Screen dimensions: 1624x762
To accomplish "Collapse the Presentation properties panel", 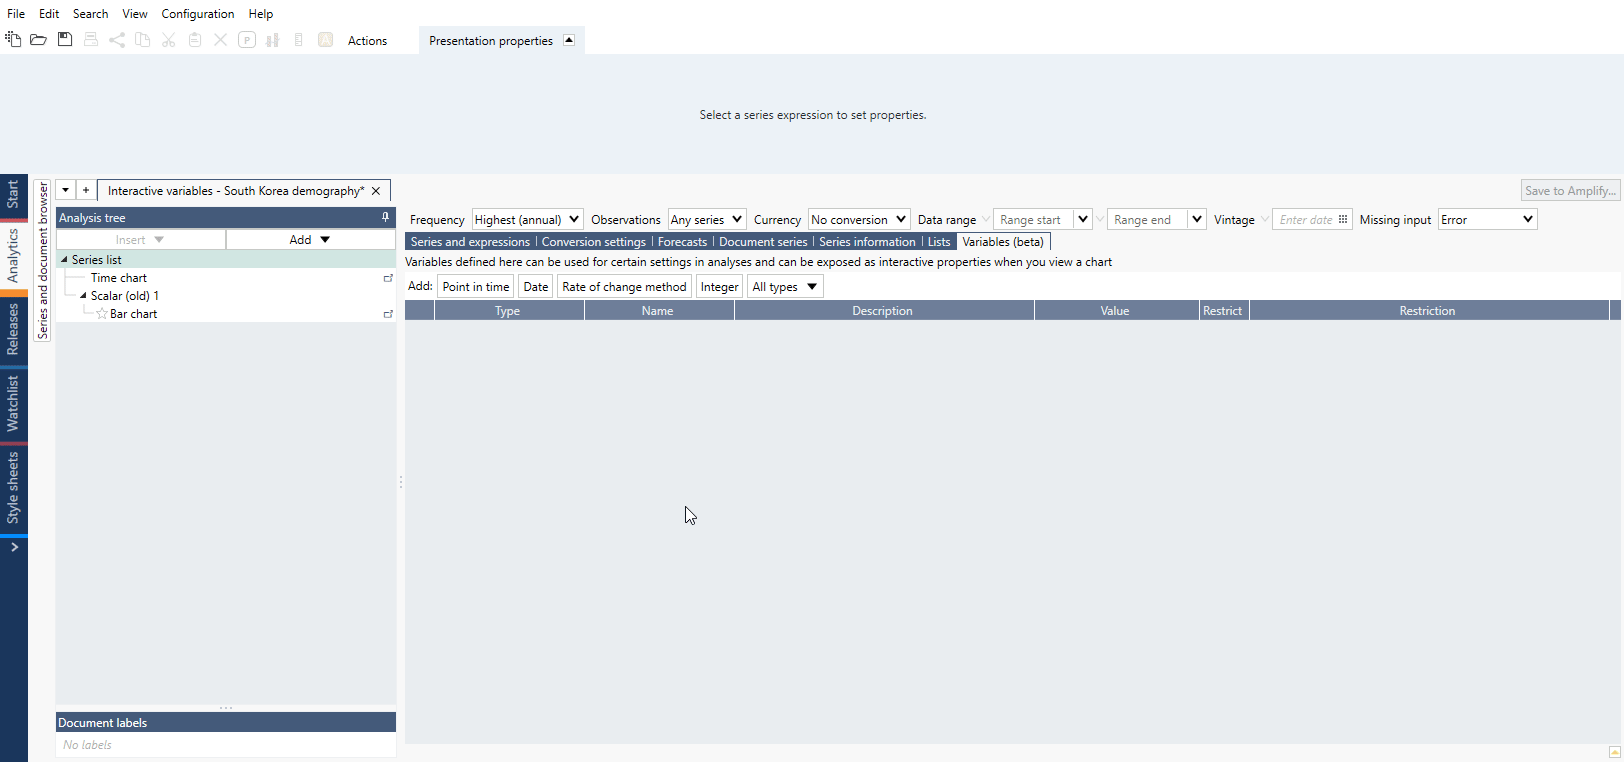I will [x=569, y=40].
